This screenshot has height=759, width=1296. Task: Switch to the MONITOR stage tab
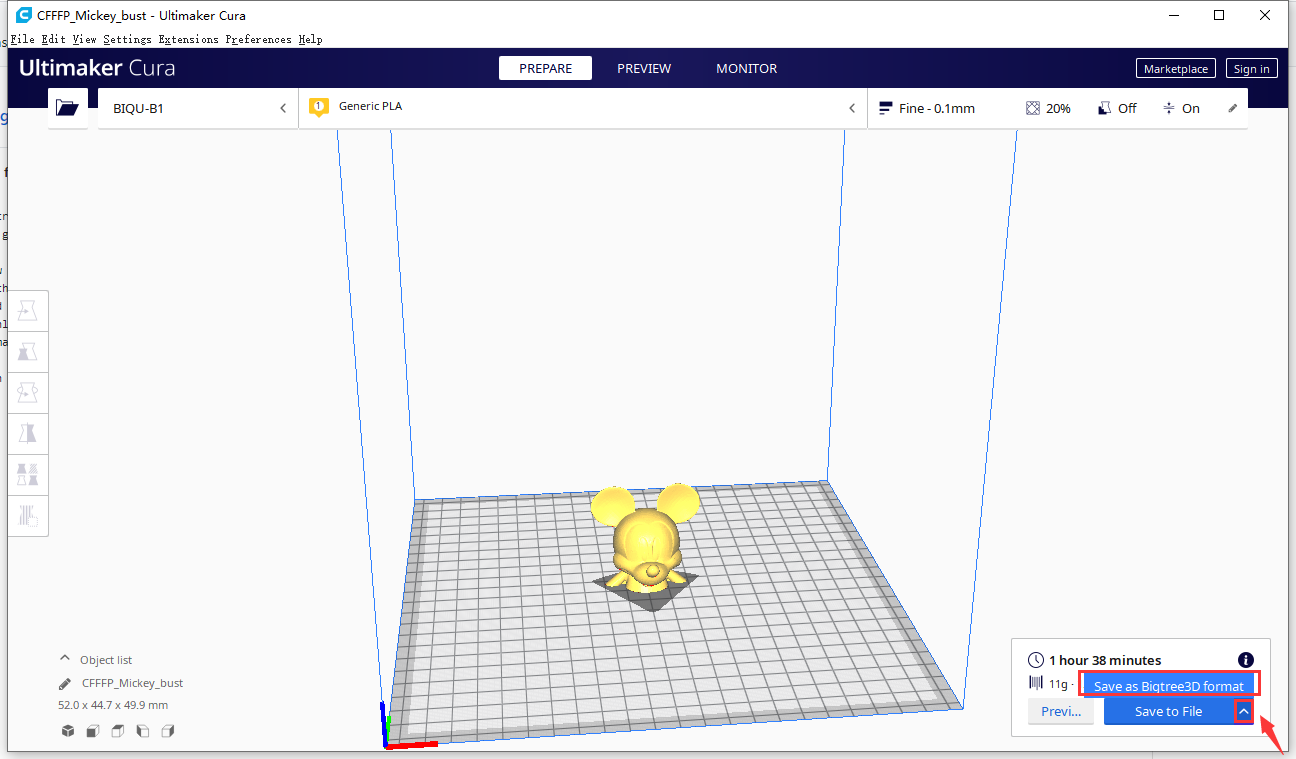tap(747, 68)
